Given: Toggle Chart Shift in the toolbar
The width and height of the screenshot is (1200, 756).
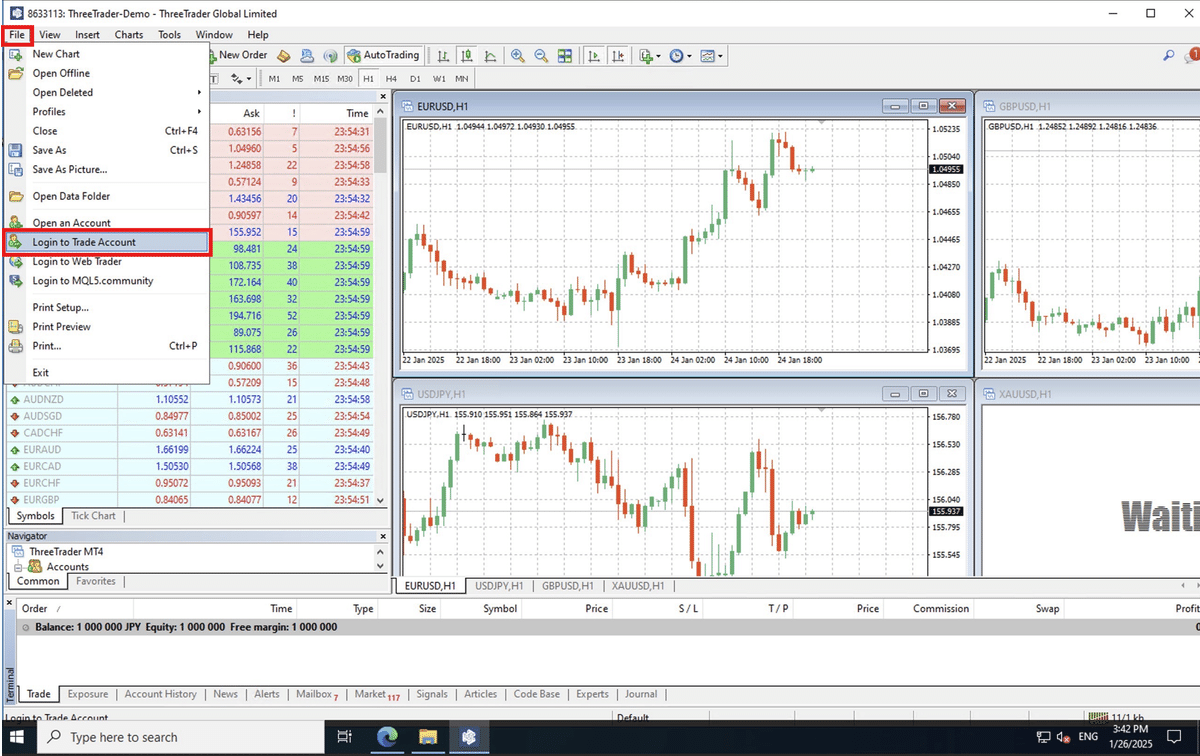Looking at the screenshot, I should (x=618, y=56).
